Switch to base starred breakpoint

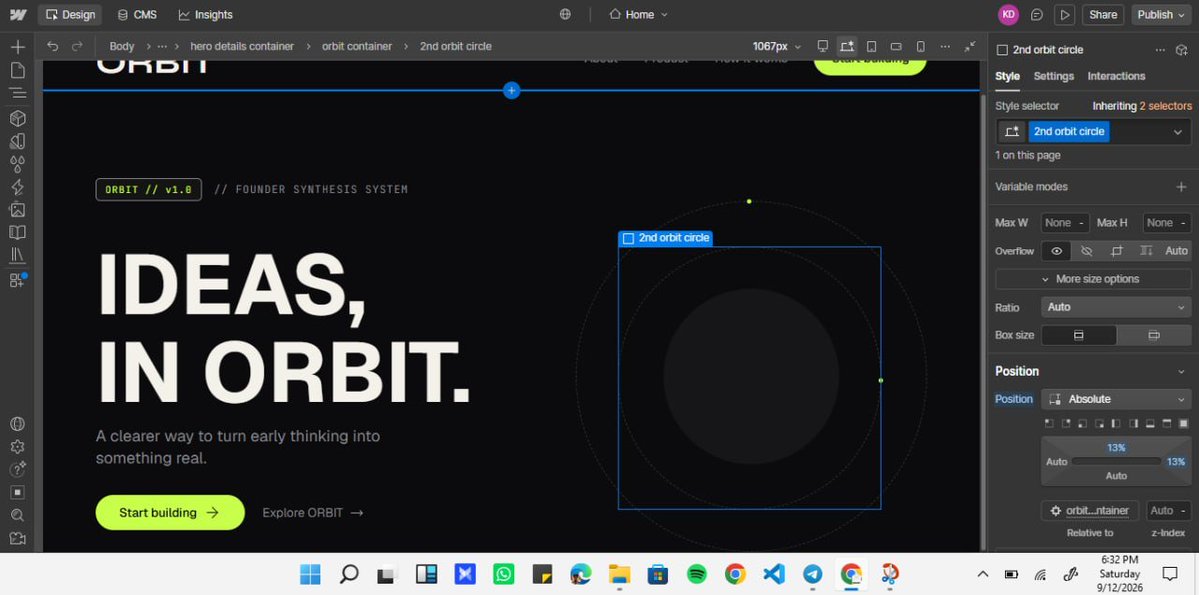point(846,46)
